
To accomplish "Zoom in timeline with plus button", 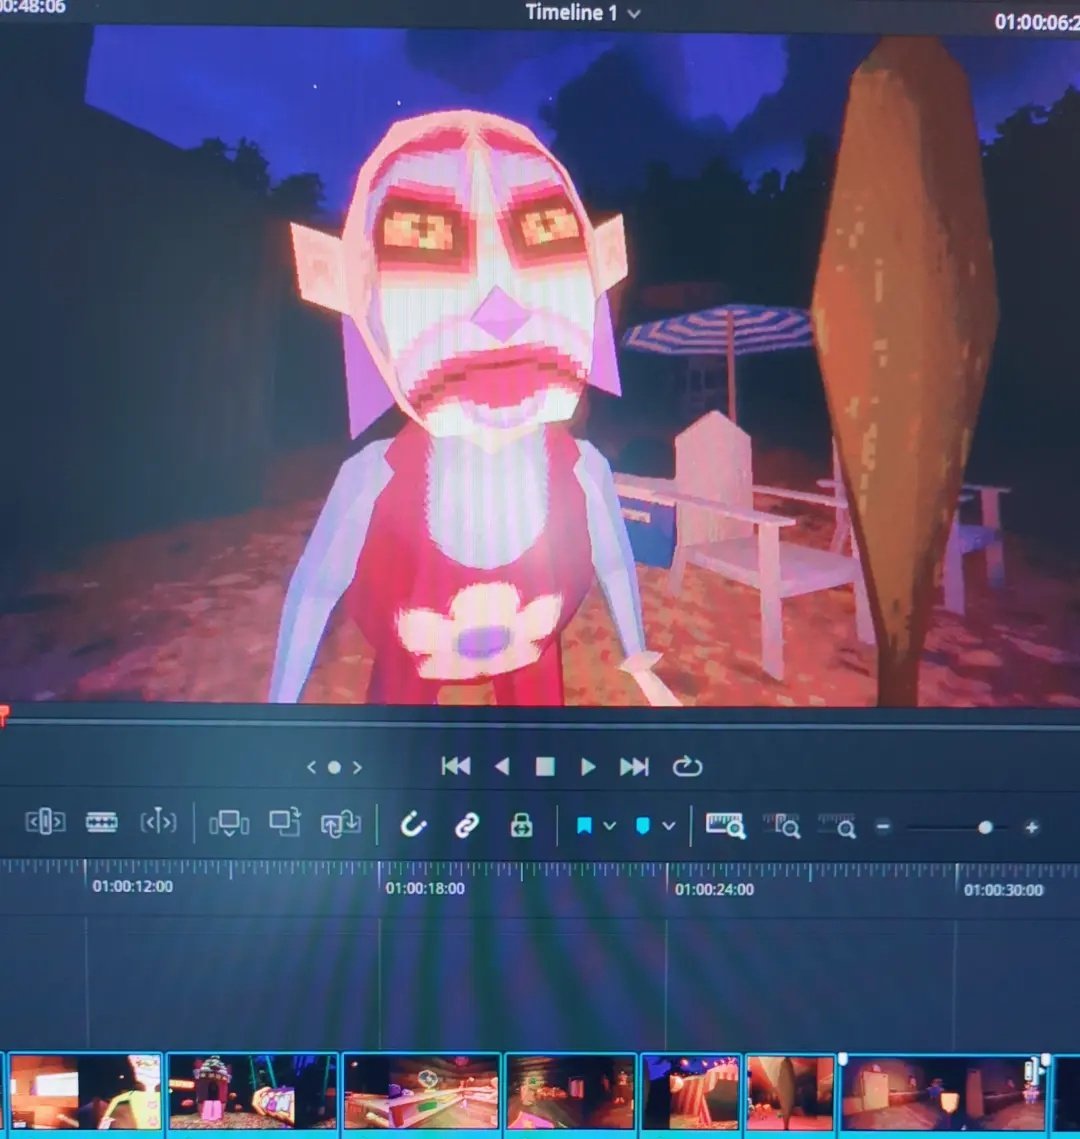I will point(1031,827).
